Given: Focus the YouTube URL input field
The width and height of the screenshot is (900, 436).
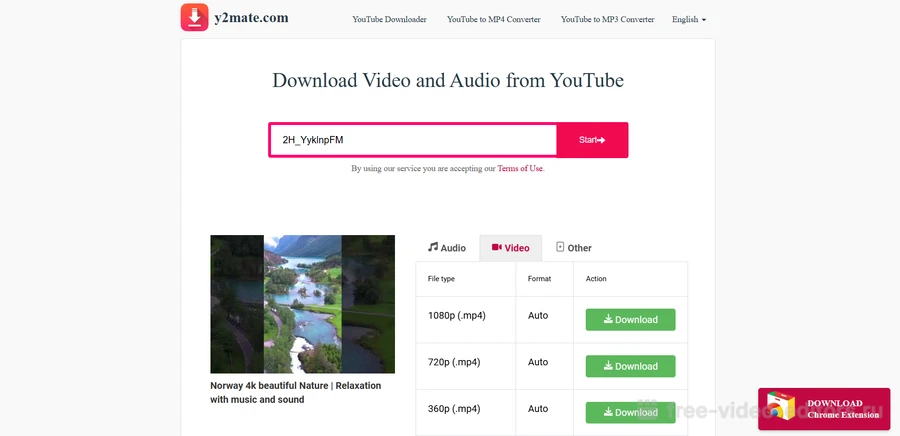Looking at the screenshot, I should pos(412,140).
